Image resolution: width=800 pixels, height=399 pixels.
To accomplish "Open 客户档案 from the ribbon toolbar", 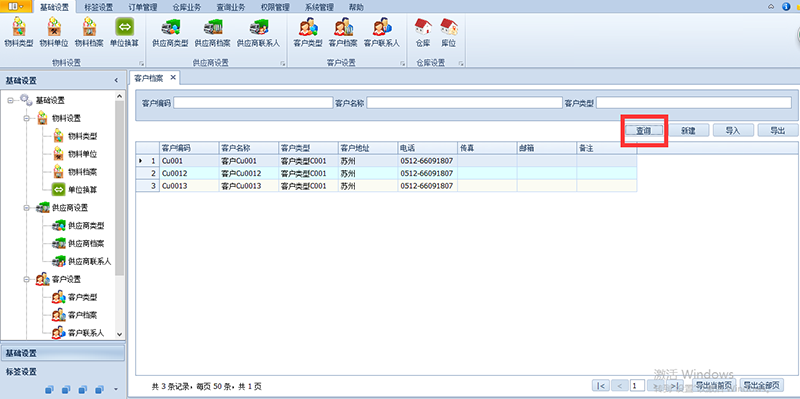I will pos(343,32).
